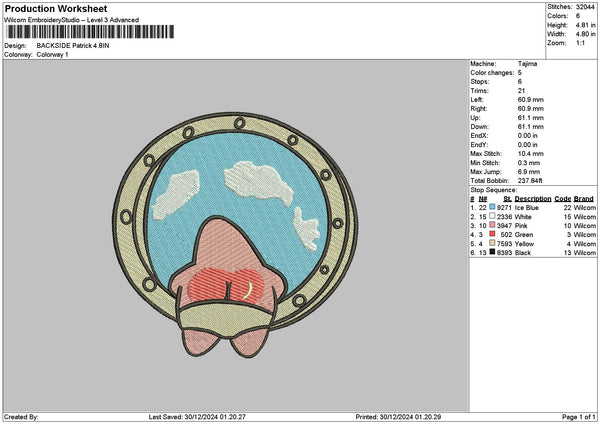Click the Stop Sequence heading
This screenshot has width=600, height=424.
(494, 190)
